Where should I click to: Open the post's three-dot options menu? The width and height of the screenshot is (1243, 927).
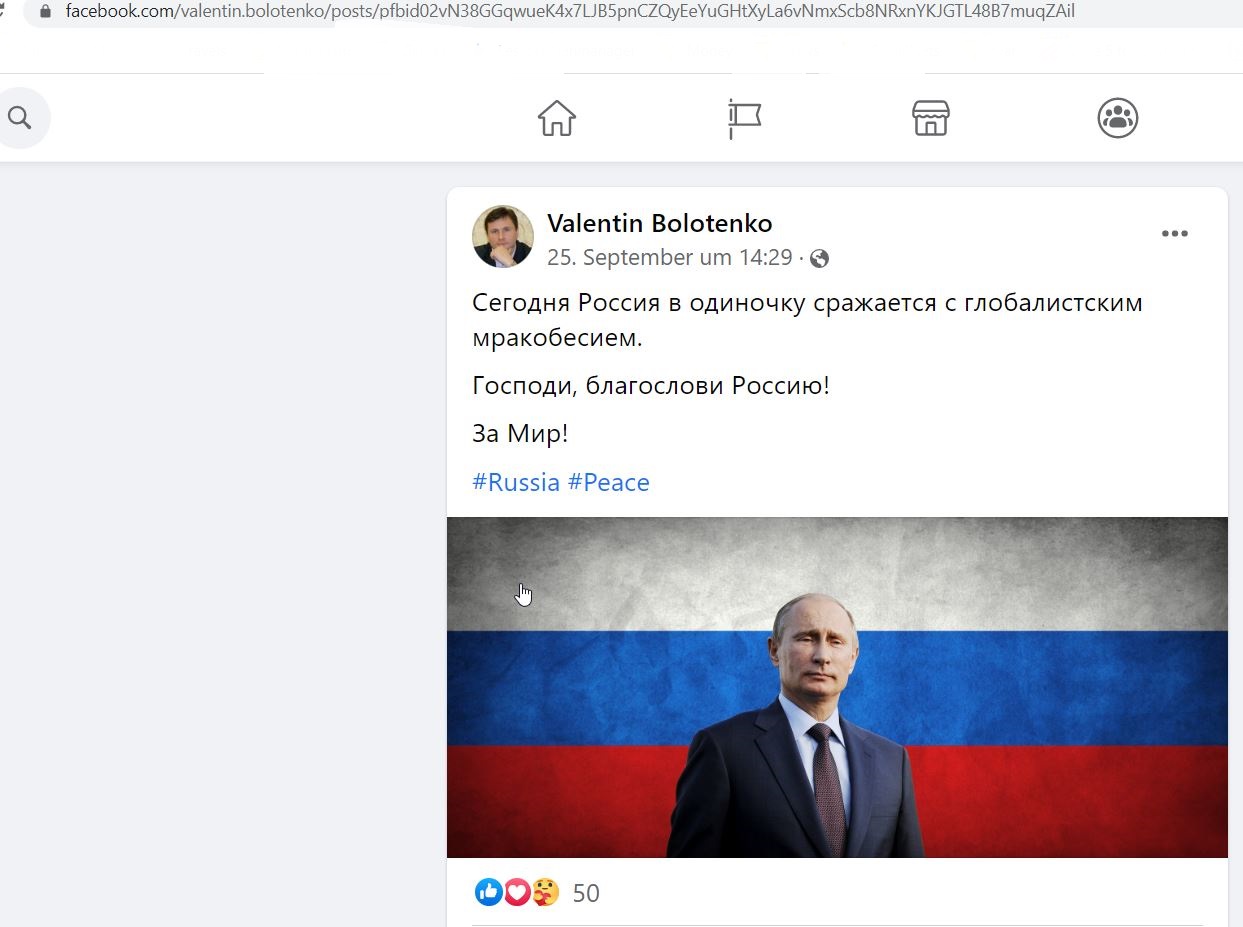click(x=1174, y=234)
